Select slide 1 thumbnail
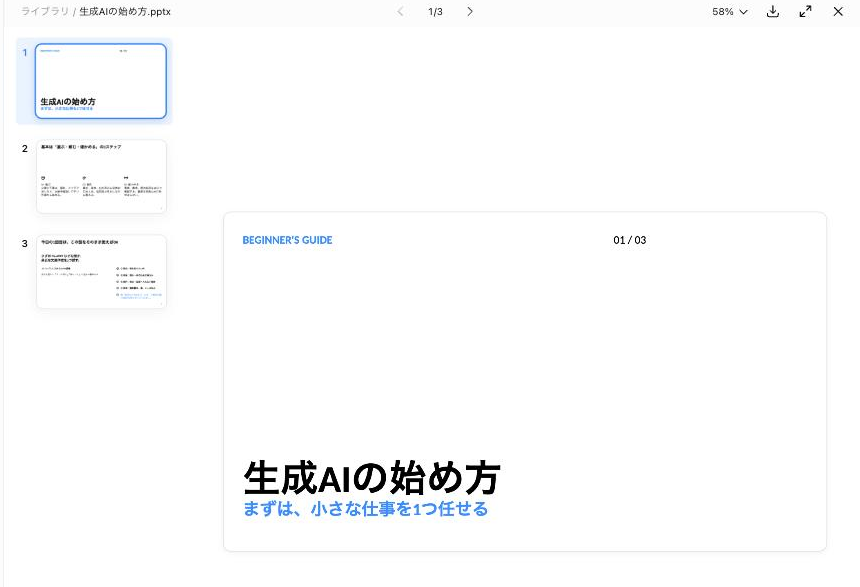 click(101, 81)
